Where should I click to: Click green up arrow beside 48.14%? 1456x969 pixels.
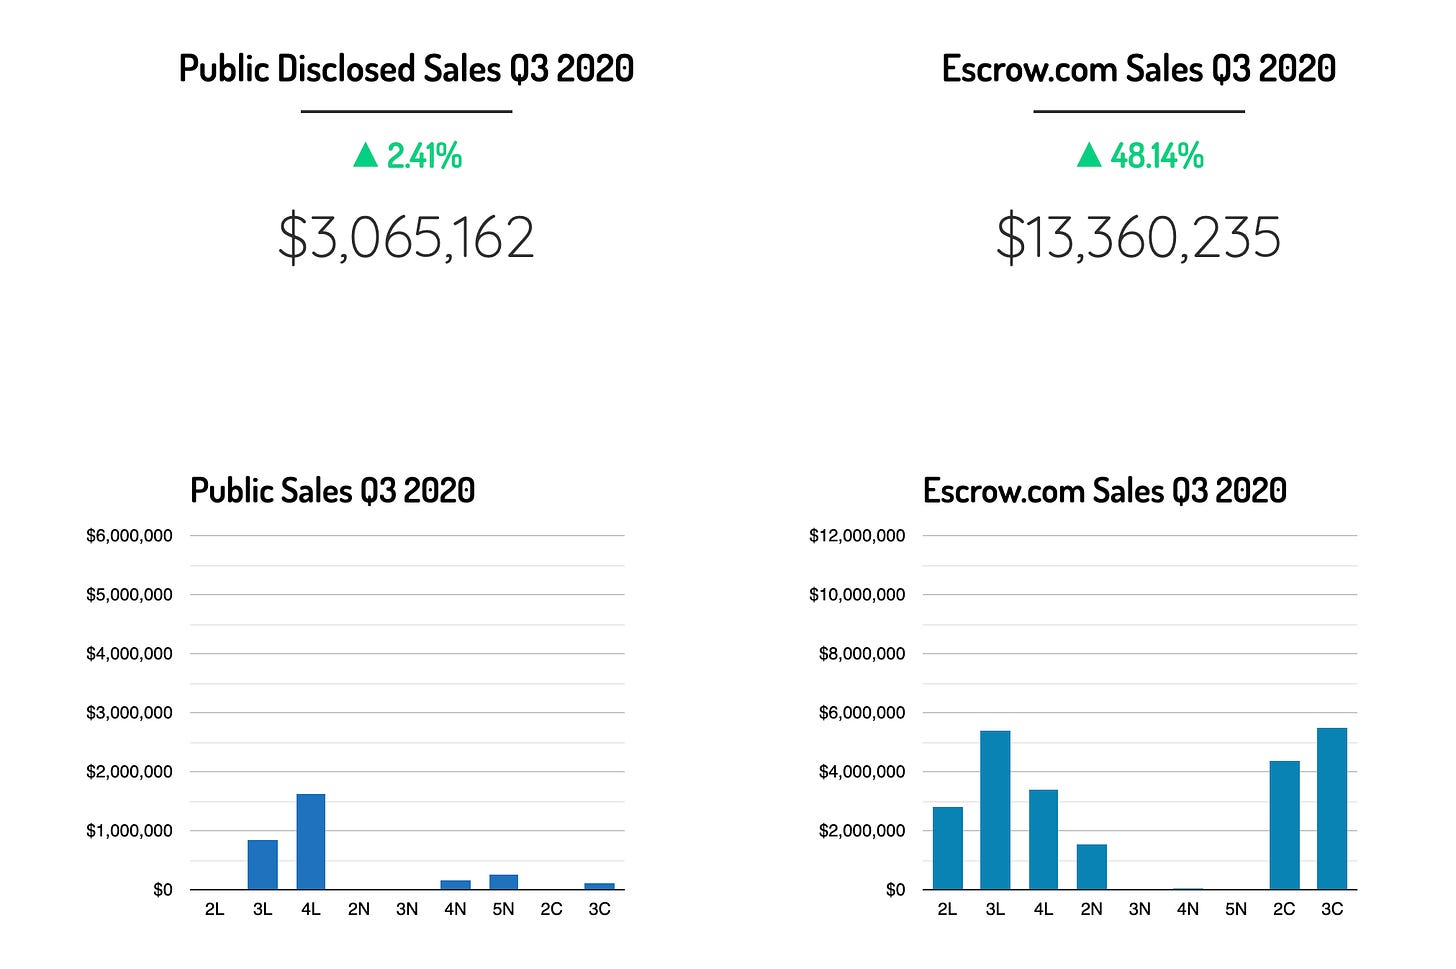point(1089,155)
